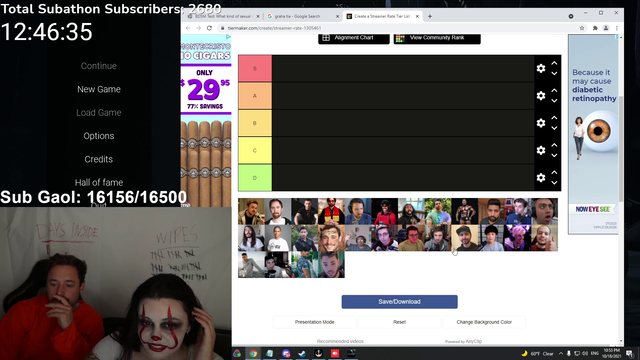Screen dimensions: 640x360
Task: Move the C tier row down
Action: (x=554, y=156)
